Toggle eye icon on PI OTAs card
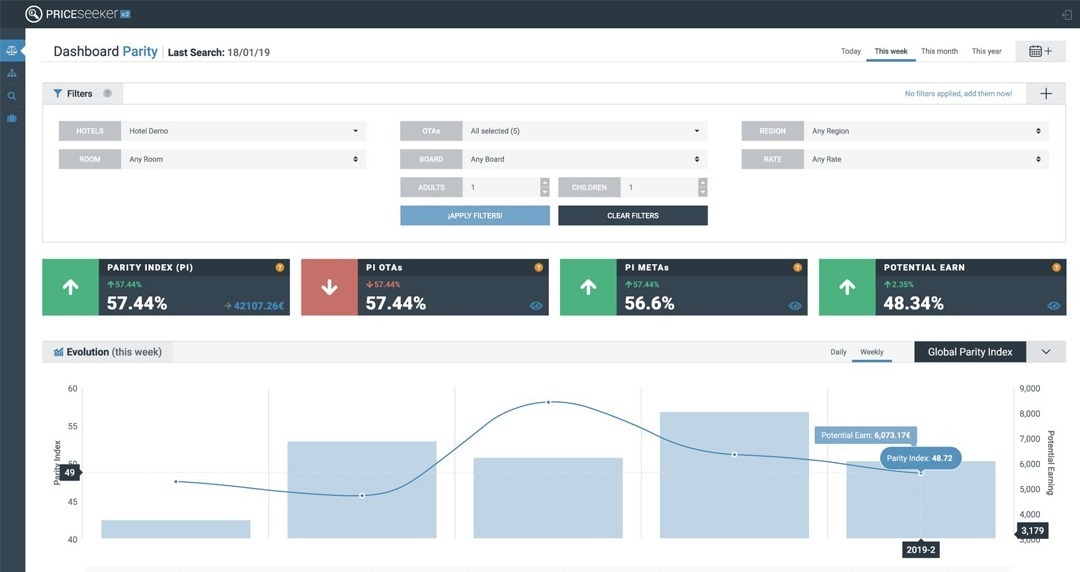 point(536,306)
